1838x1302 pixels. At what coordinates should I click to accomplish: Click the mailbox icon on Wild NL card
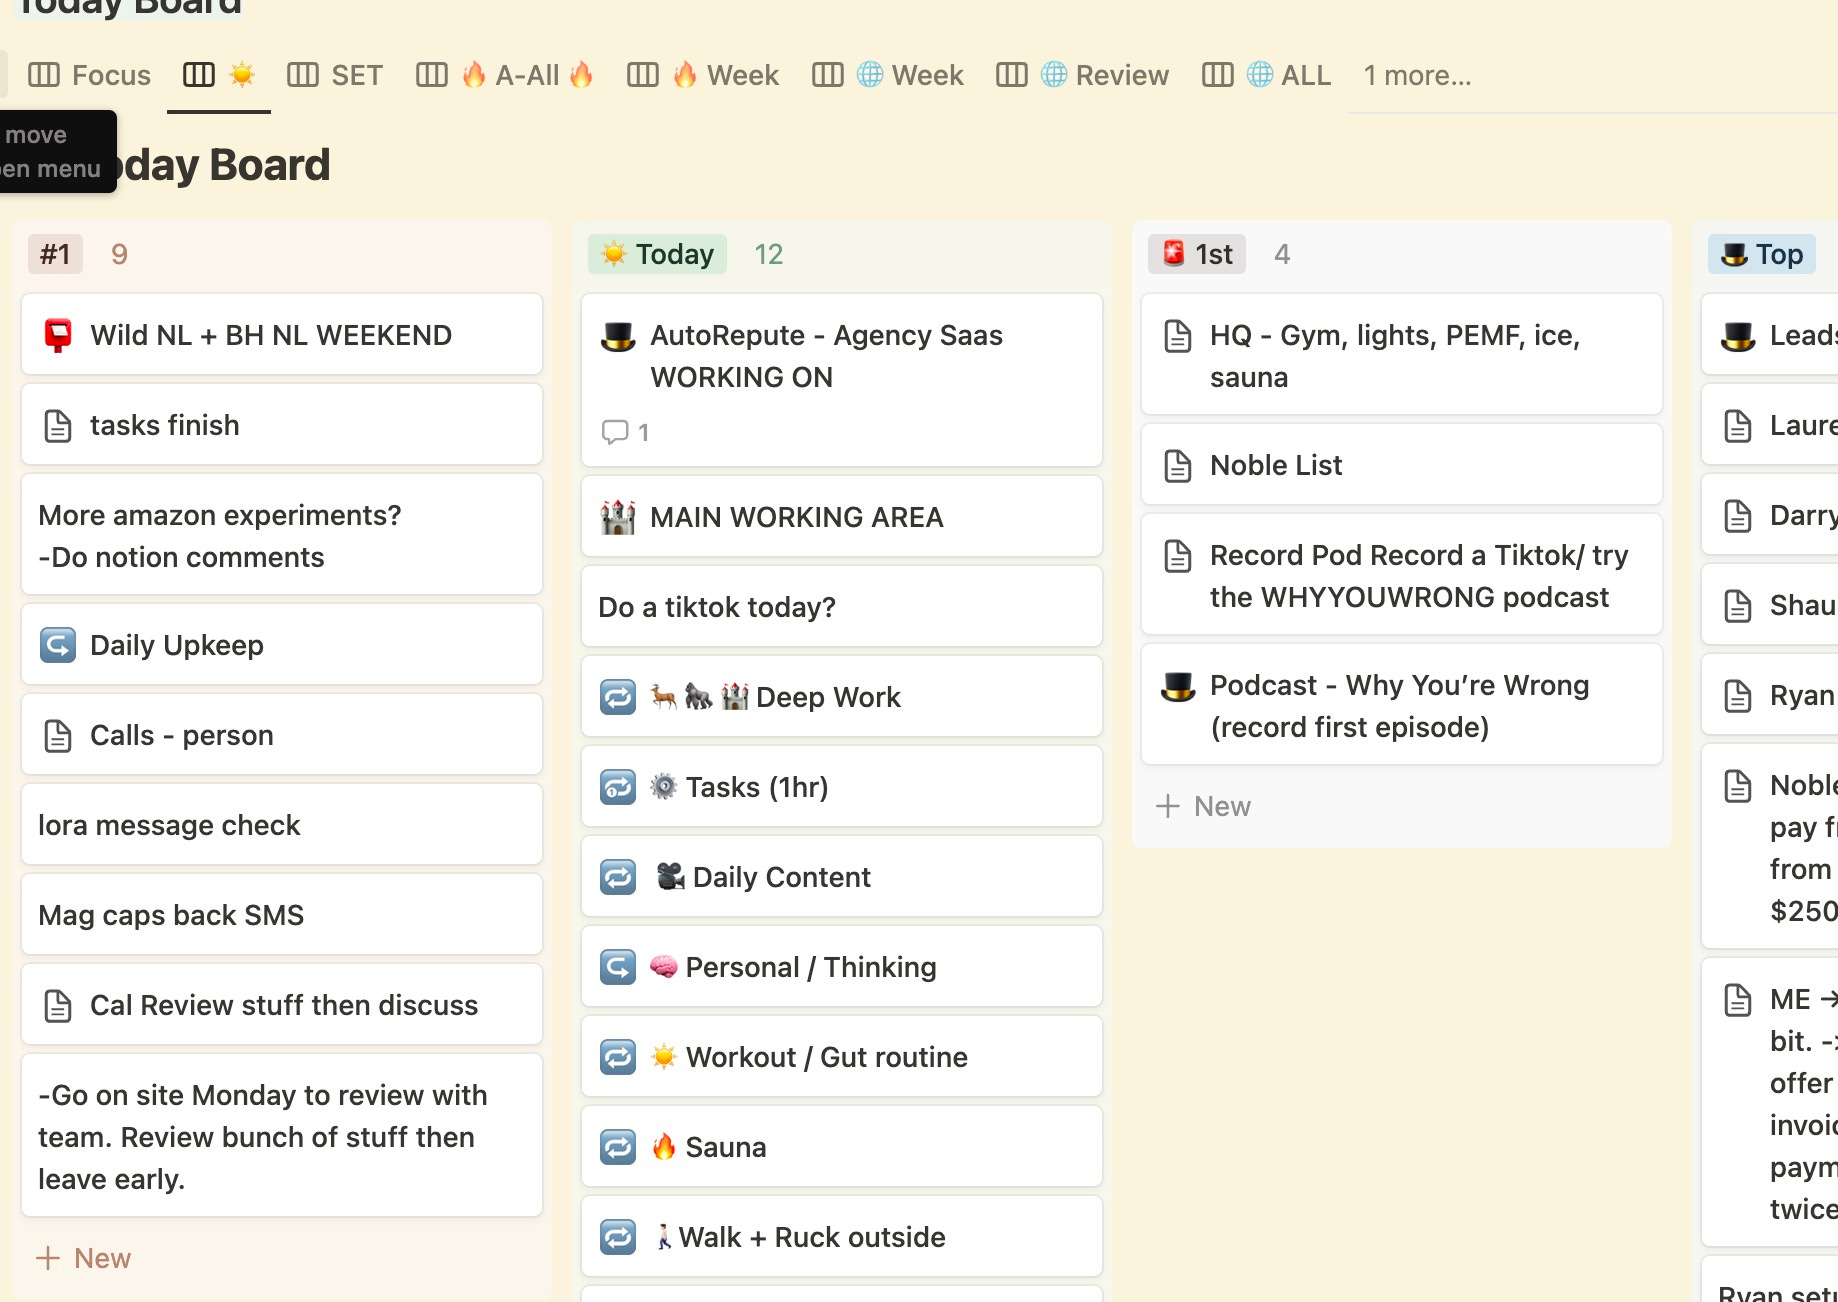point(58,335)
